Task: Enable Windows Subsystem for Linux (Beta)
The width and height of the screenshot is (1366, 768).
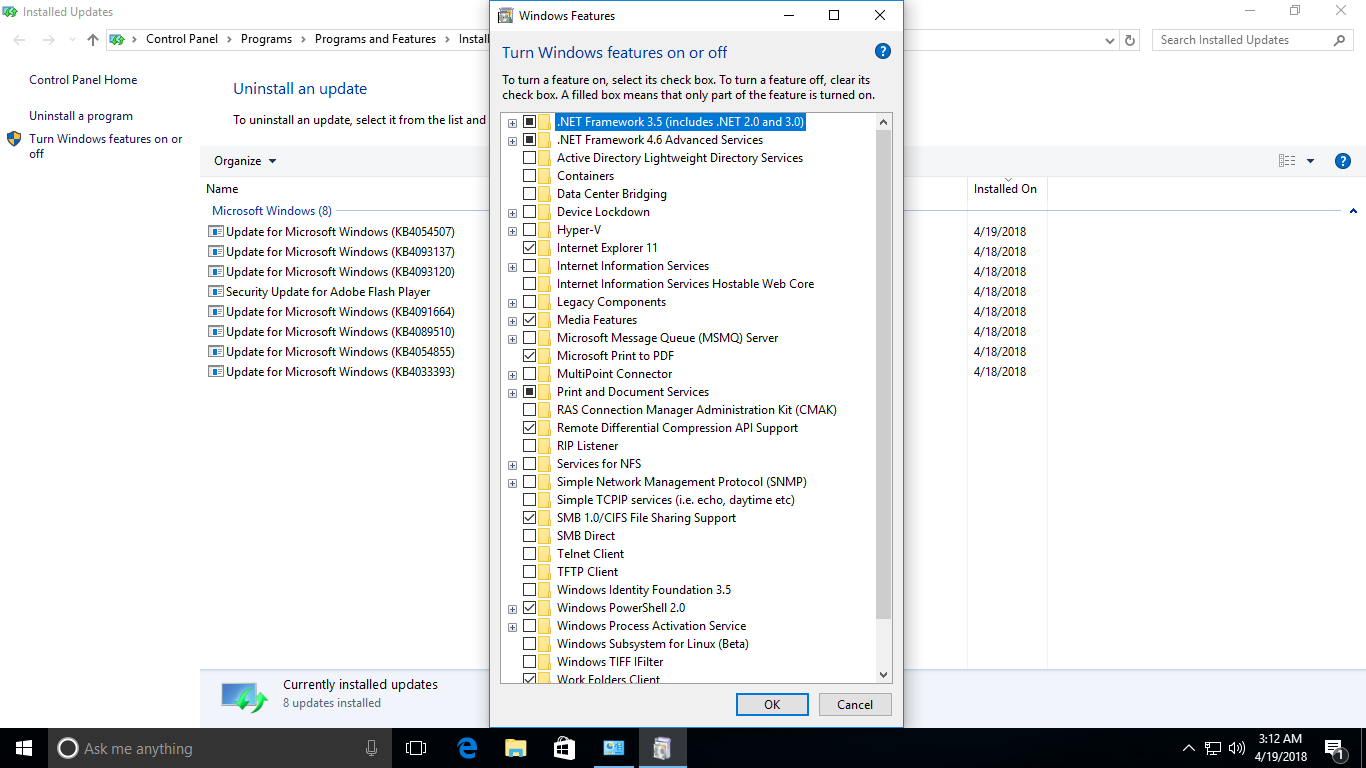Action: tap(529, 644)
